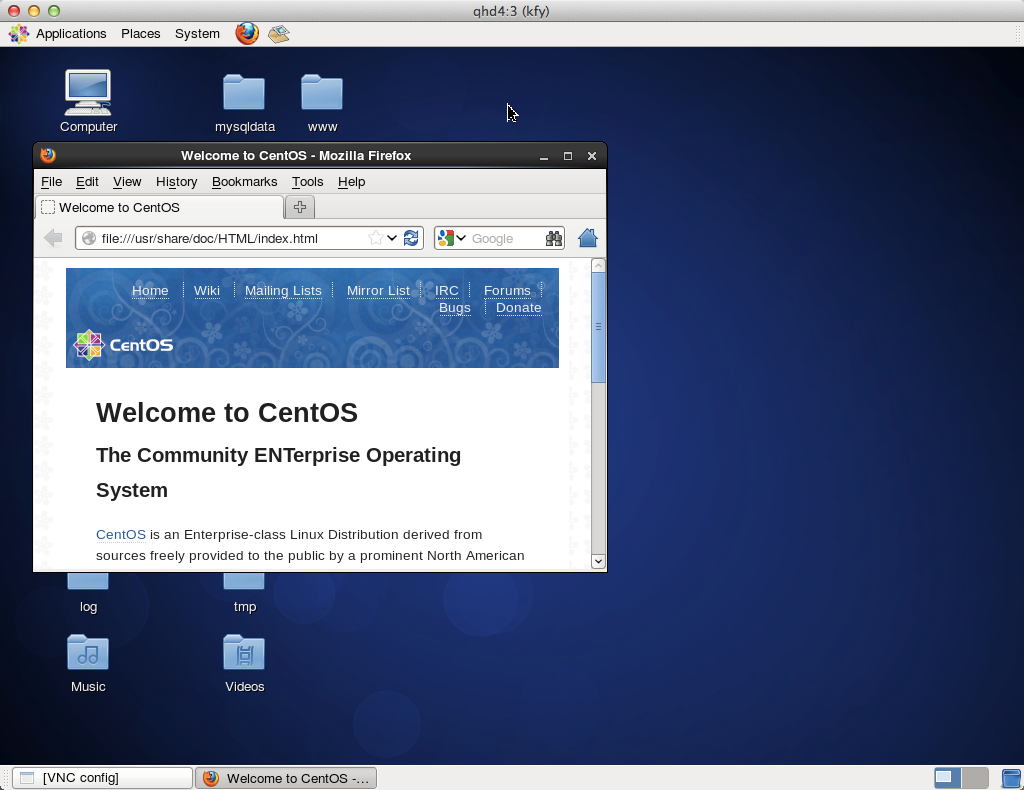Switch to the second workspace in the pager
Viewport: 1024px width, 790px height.
pos(975,777)
